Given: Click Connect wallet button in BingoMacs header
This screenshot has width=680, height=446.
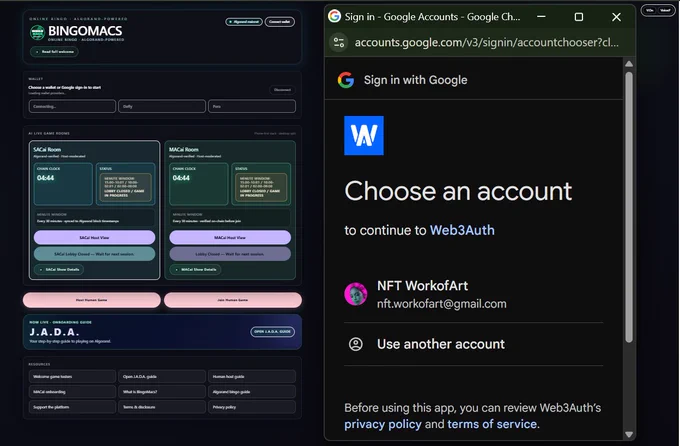Looking at the screenshot, I should [280, 22].
